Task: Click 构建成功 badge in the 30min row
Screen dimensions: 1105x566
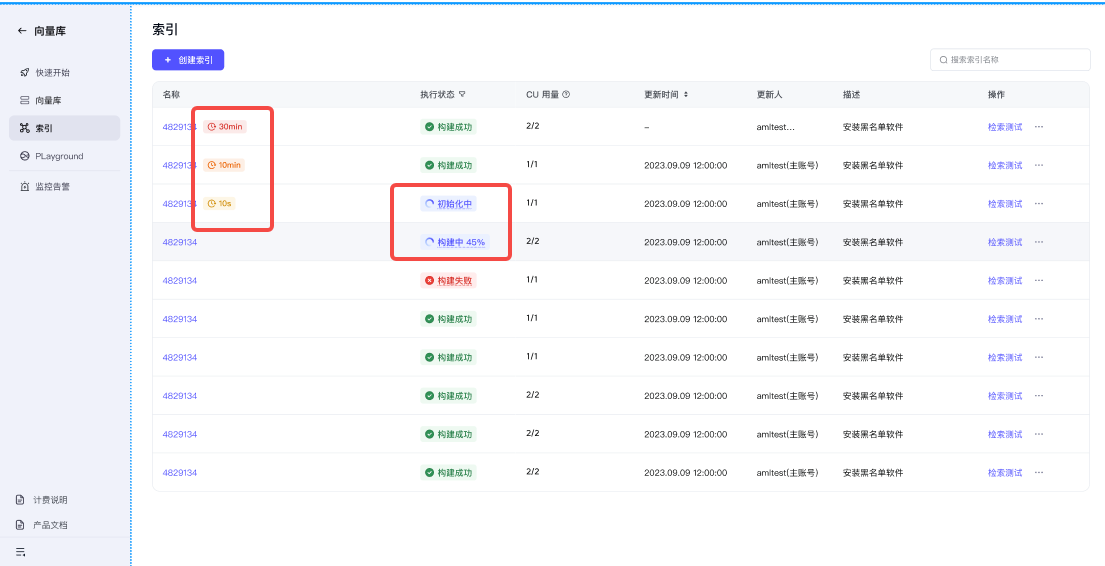Action: 448,127
